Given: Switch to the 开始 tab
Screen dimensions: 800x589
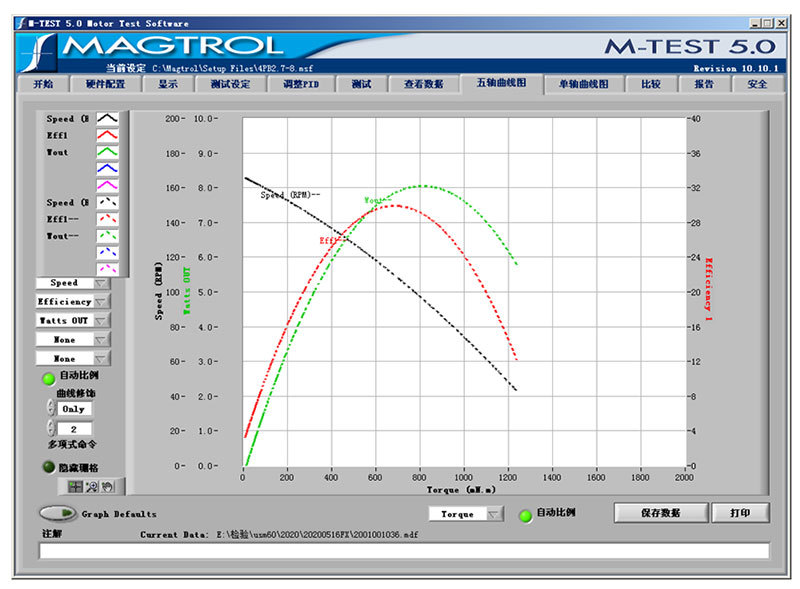Looking at the screenshot, I should click(43, 84).
